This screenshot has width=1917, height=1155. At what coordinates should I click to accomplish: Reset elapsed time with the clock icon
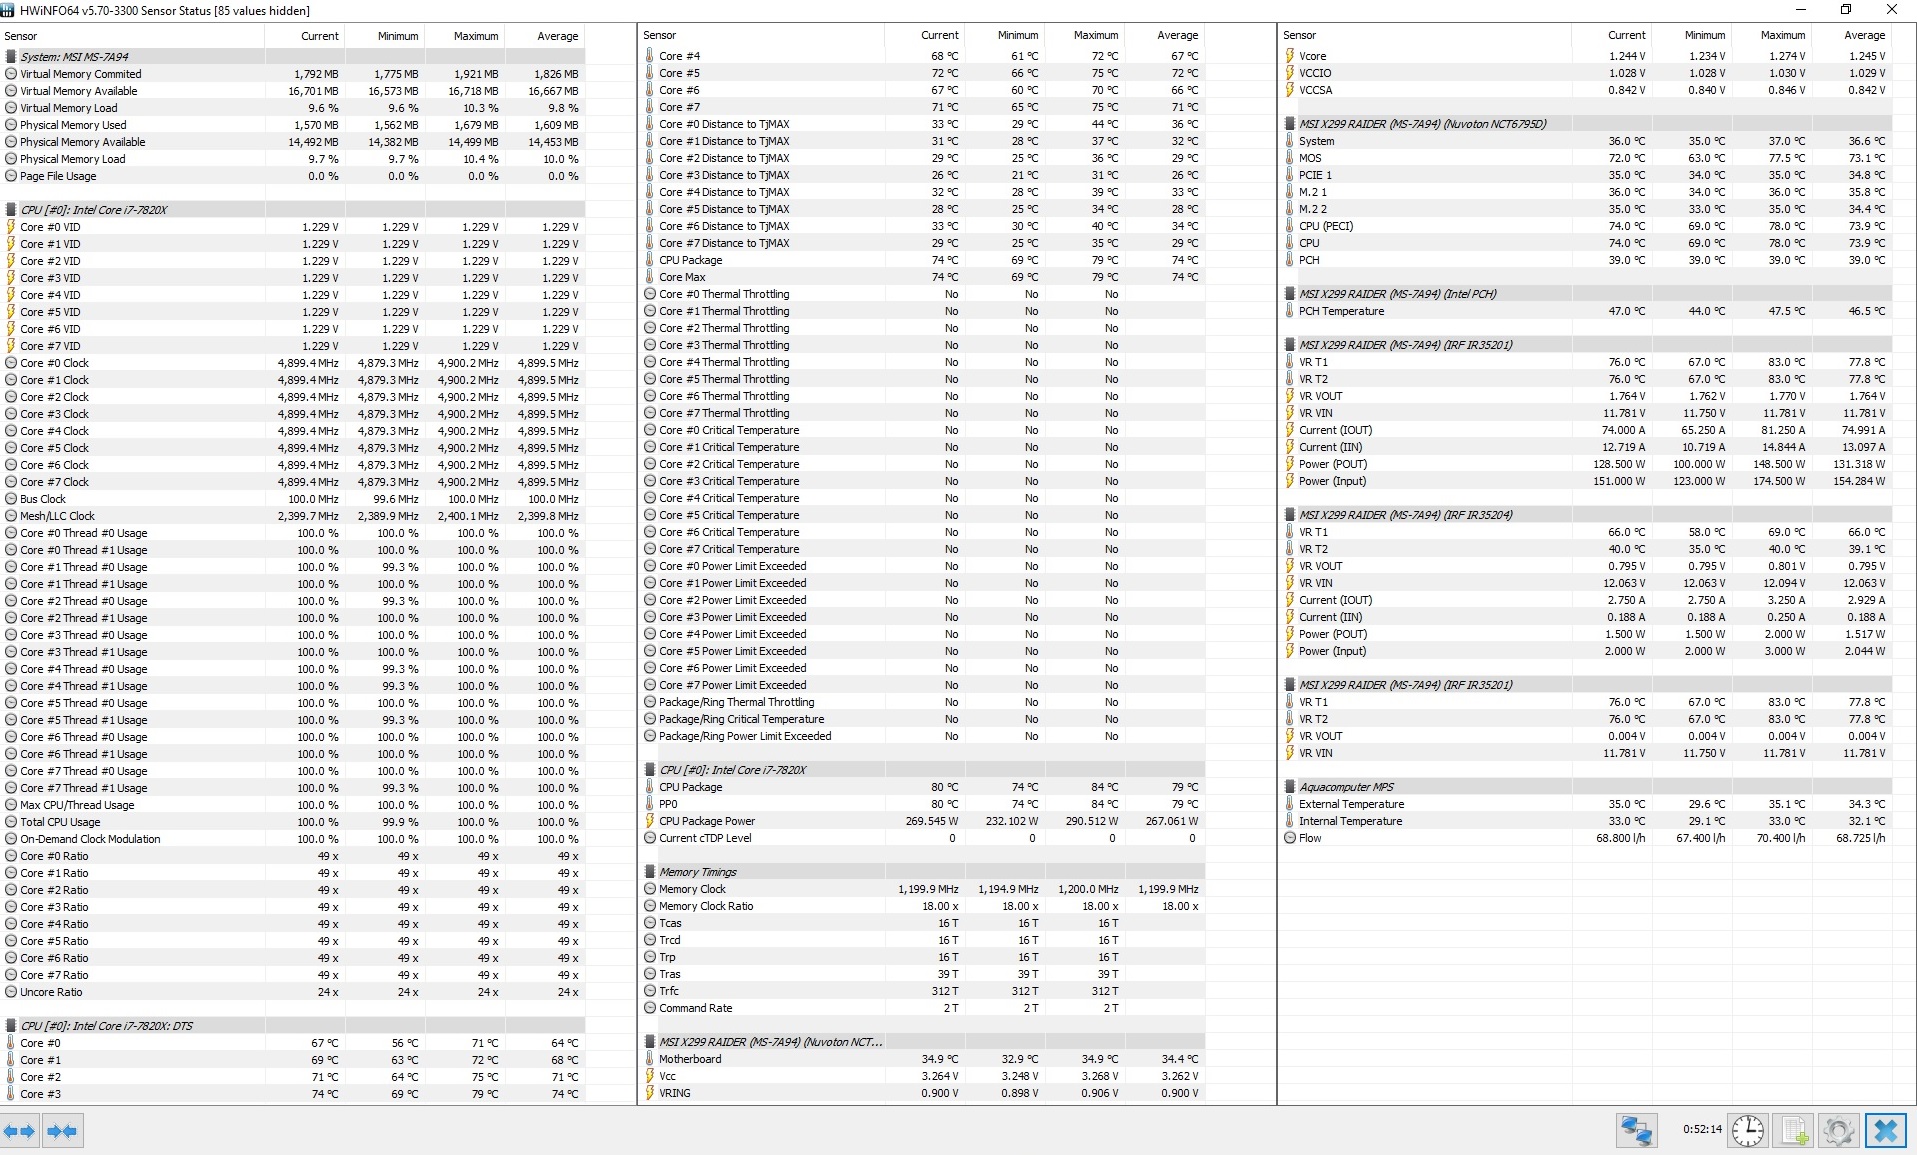pos(1747,1131)
